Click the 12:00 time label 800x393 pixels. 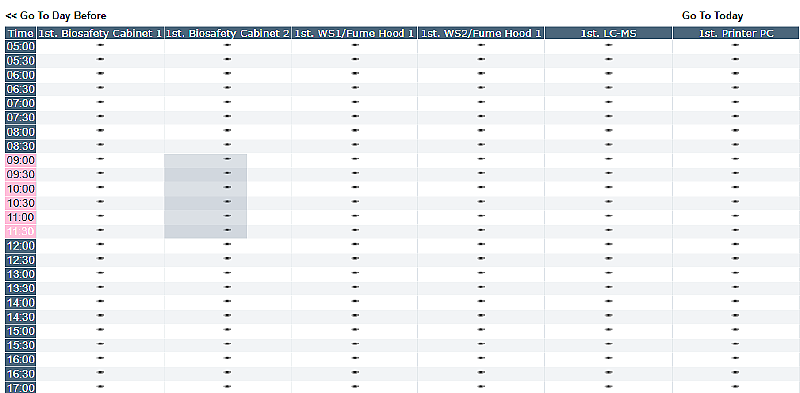[x=20, y=245]
